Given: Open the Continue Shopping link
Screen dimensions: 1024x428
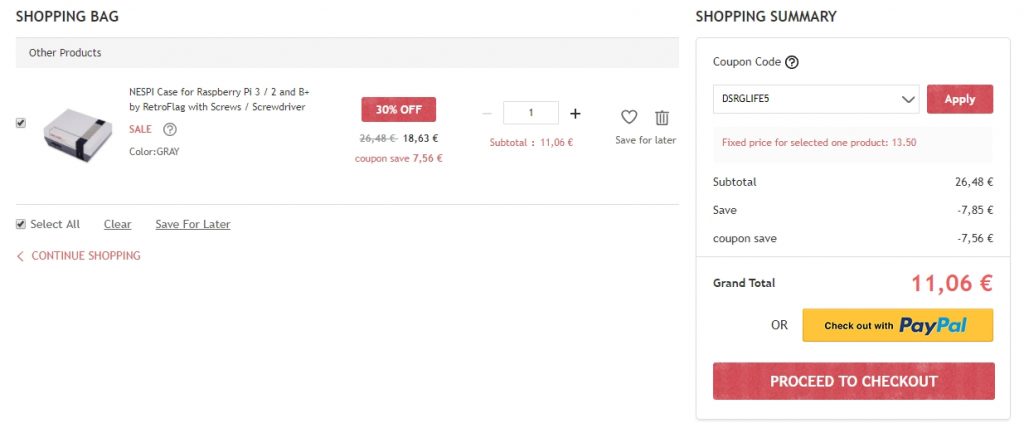Looking at the screenshot, I should point(85,256).
